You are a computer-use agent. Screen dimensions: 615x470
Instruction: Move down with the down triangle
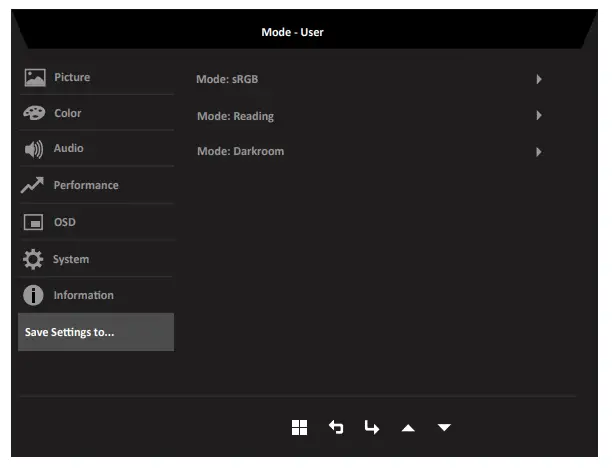pos(444,427)
